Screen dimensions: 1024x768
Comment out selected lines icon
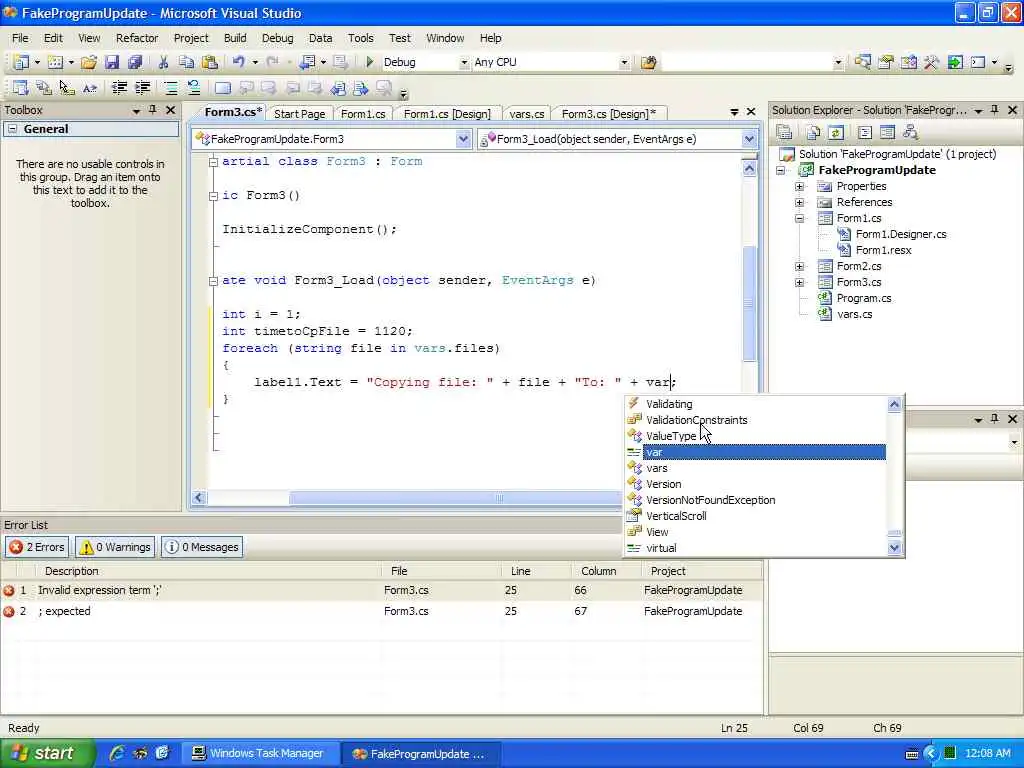tap(170, 88)
